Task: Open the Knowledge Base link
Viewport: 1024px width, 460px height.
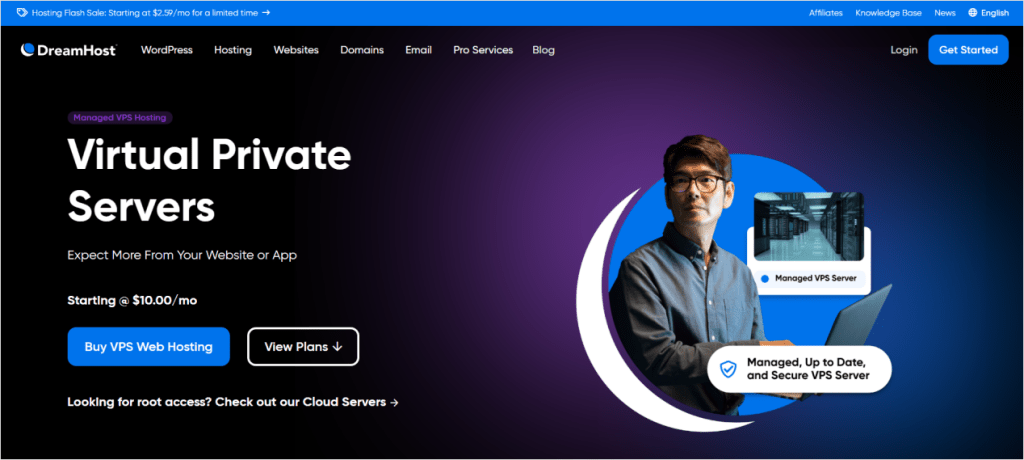Action: coord(888,12)
